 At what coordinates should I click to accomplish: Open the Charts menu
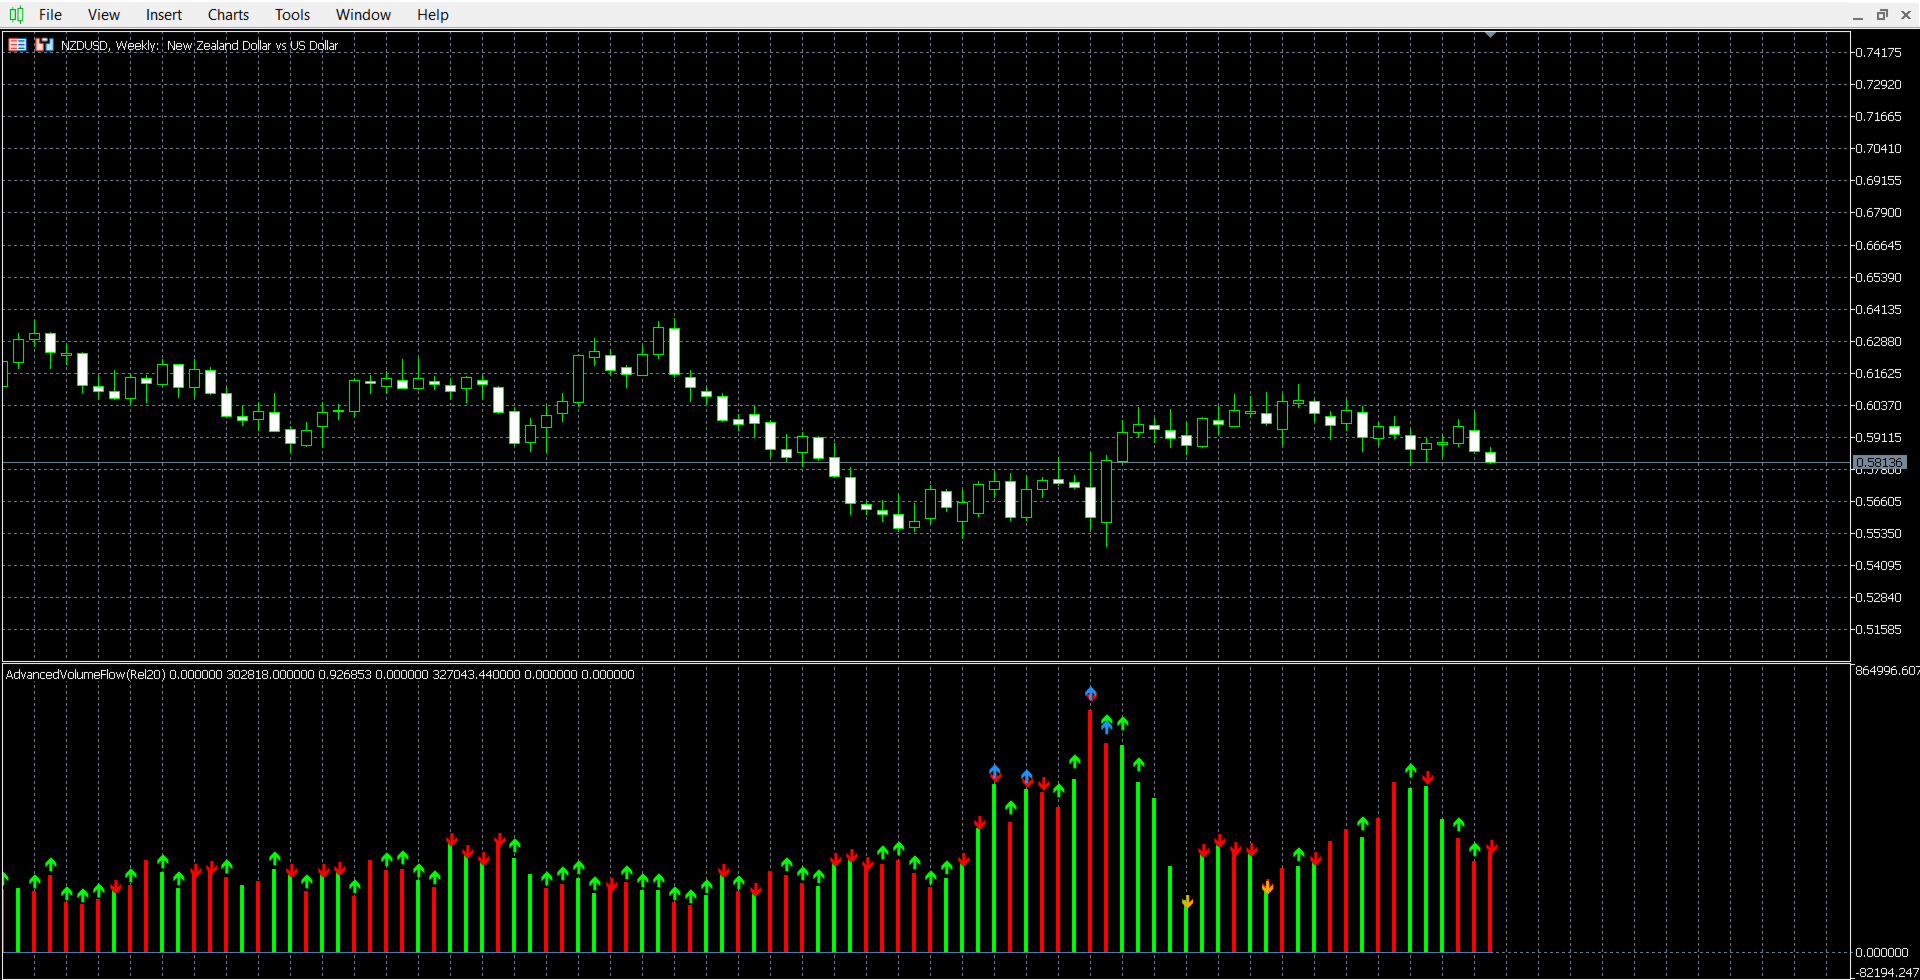tap(228, 15)
